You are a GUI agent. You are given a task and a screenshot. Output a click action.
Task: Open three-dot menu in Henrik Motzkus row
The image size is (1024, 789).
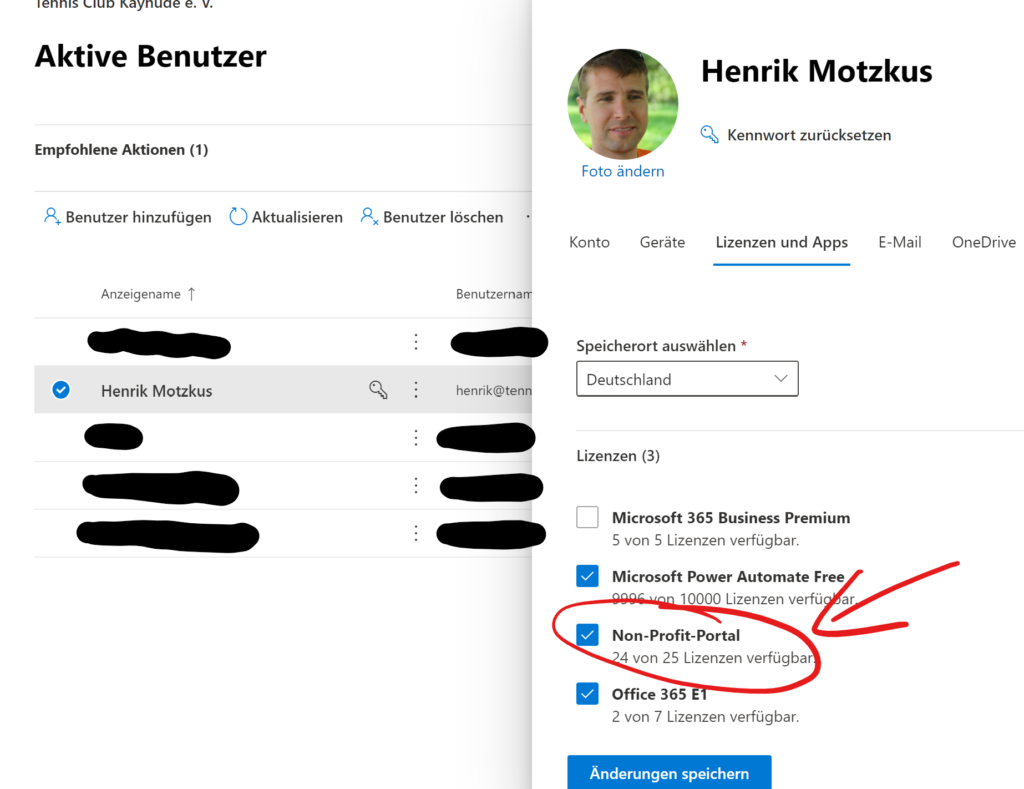tap(416, 390)
